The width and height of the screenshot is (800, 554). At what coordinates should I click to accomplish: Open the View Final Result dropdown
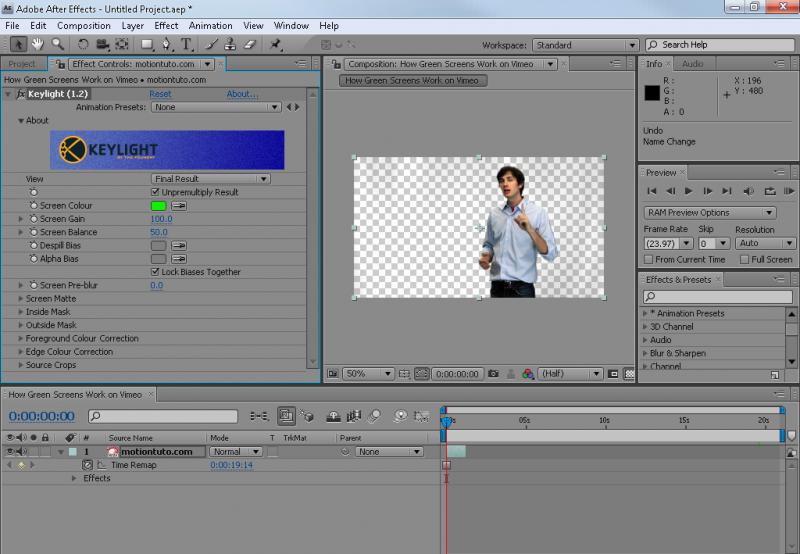click(x=211, y=179)
